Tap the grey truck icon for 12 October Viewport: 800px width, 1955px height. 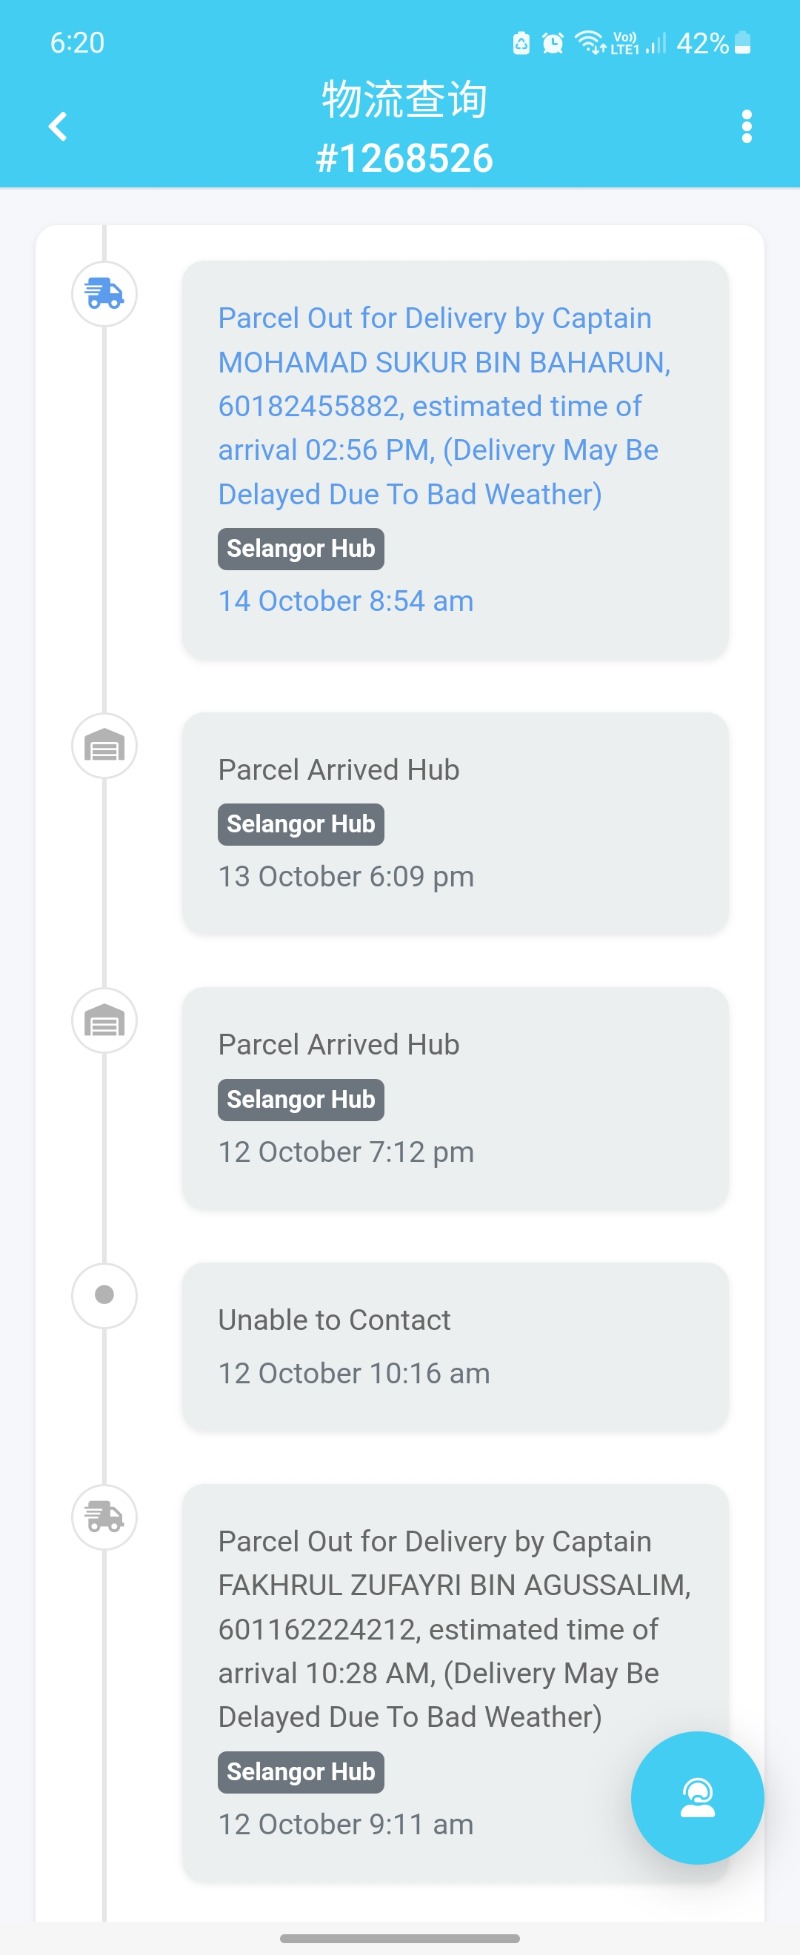[104, 1517]
